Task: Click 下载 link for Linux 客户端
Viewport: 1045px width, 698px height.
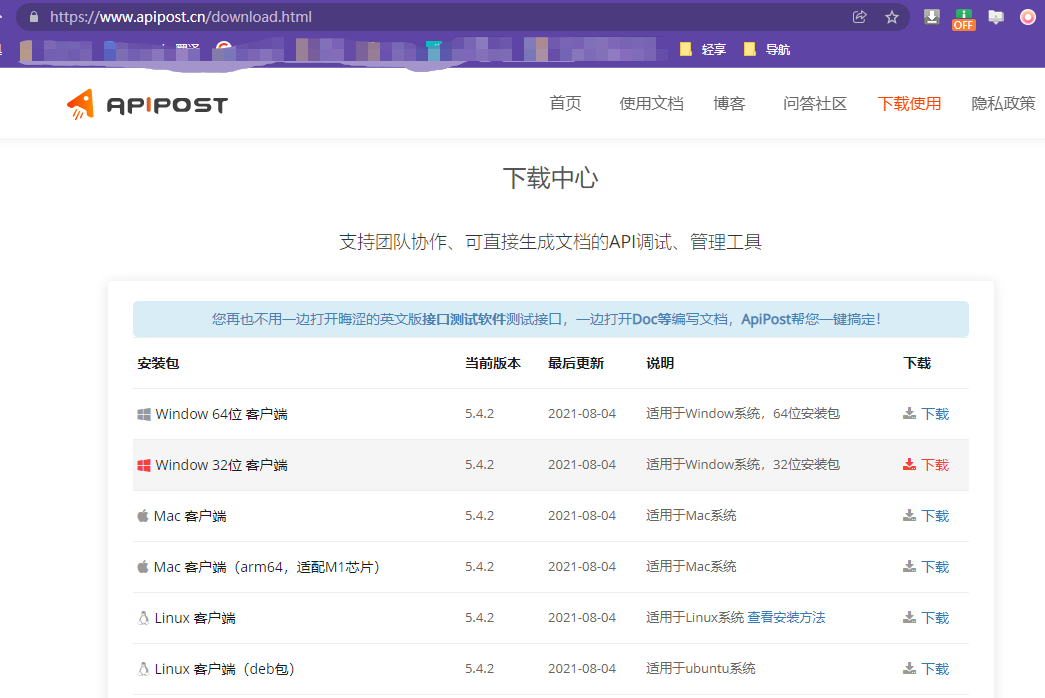Action: [x=935, y=618]
